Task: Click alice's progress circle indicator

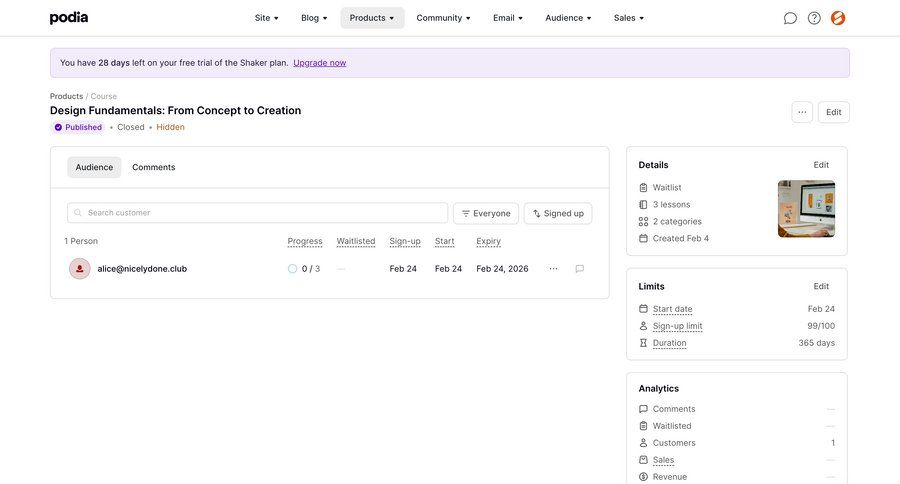Action: (292, 269)
